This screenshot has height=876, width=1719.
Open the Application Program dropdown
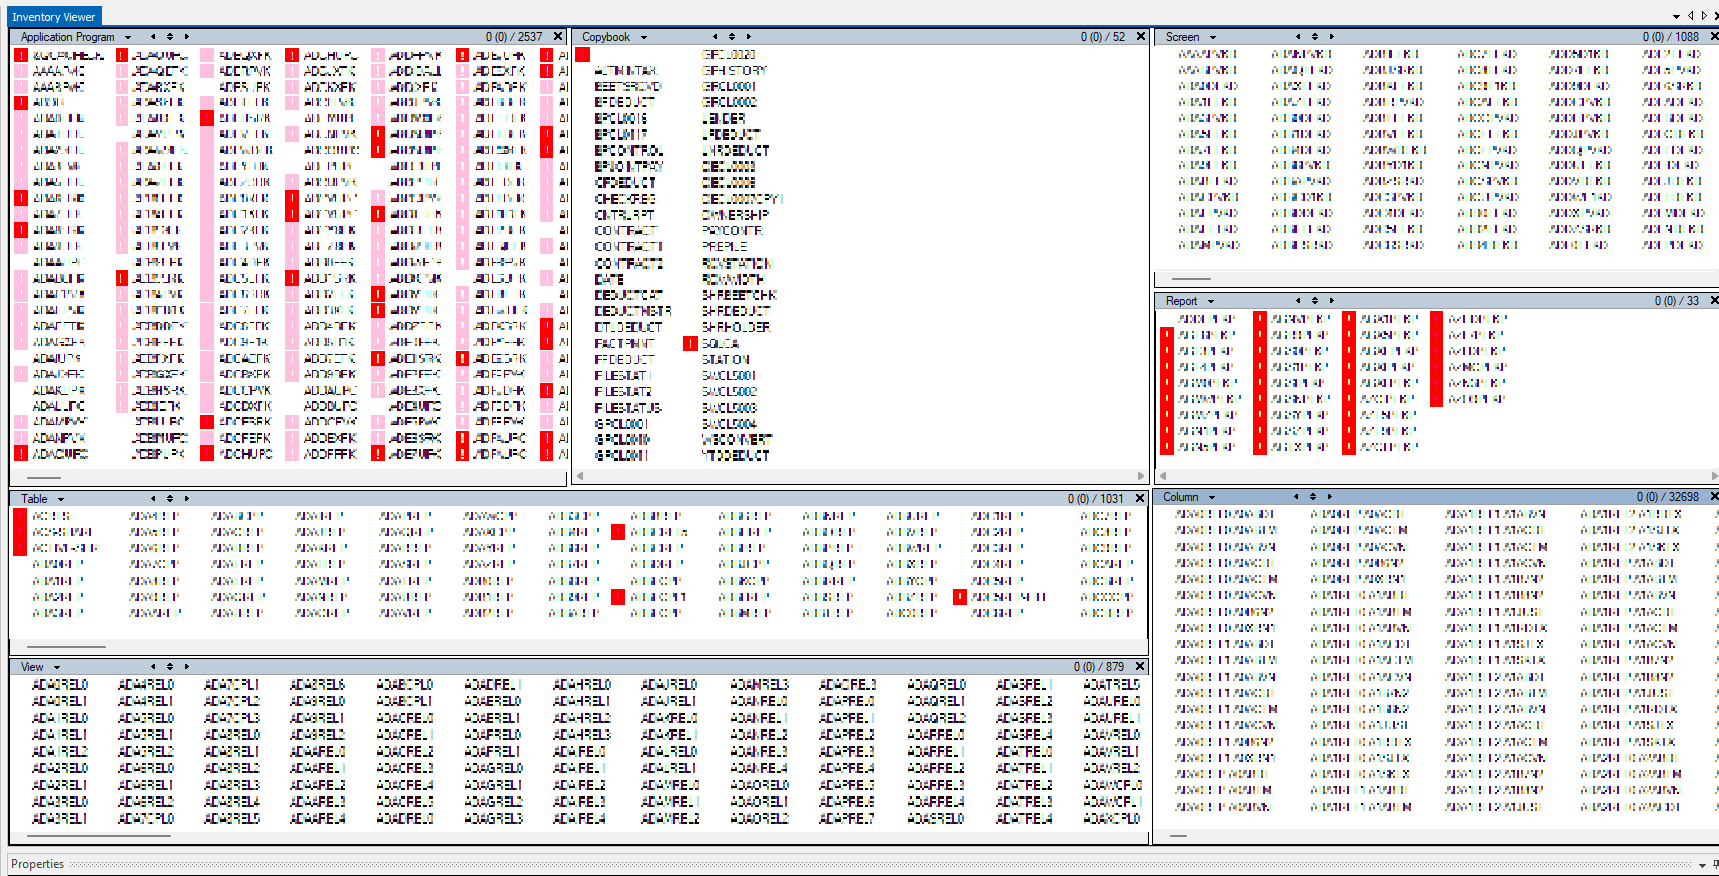127,37
